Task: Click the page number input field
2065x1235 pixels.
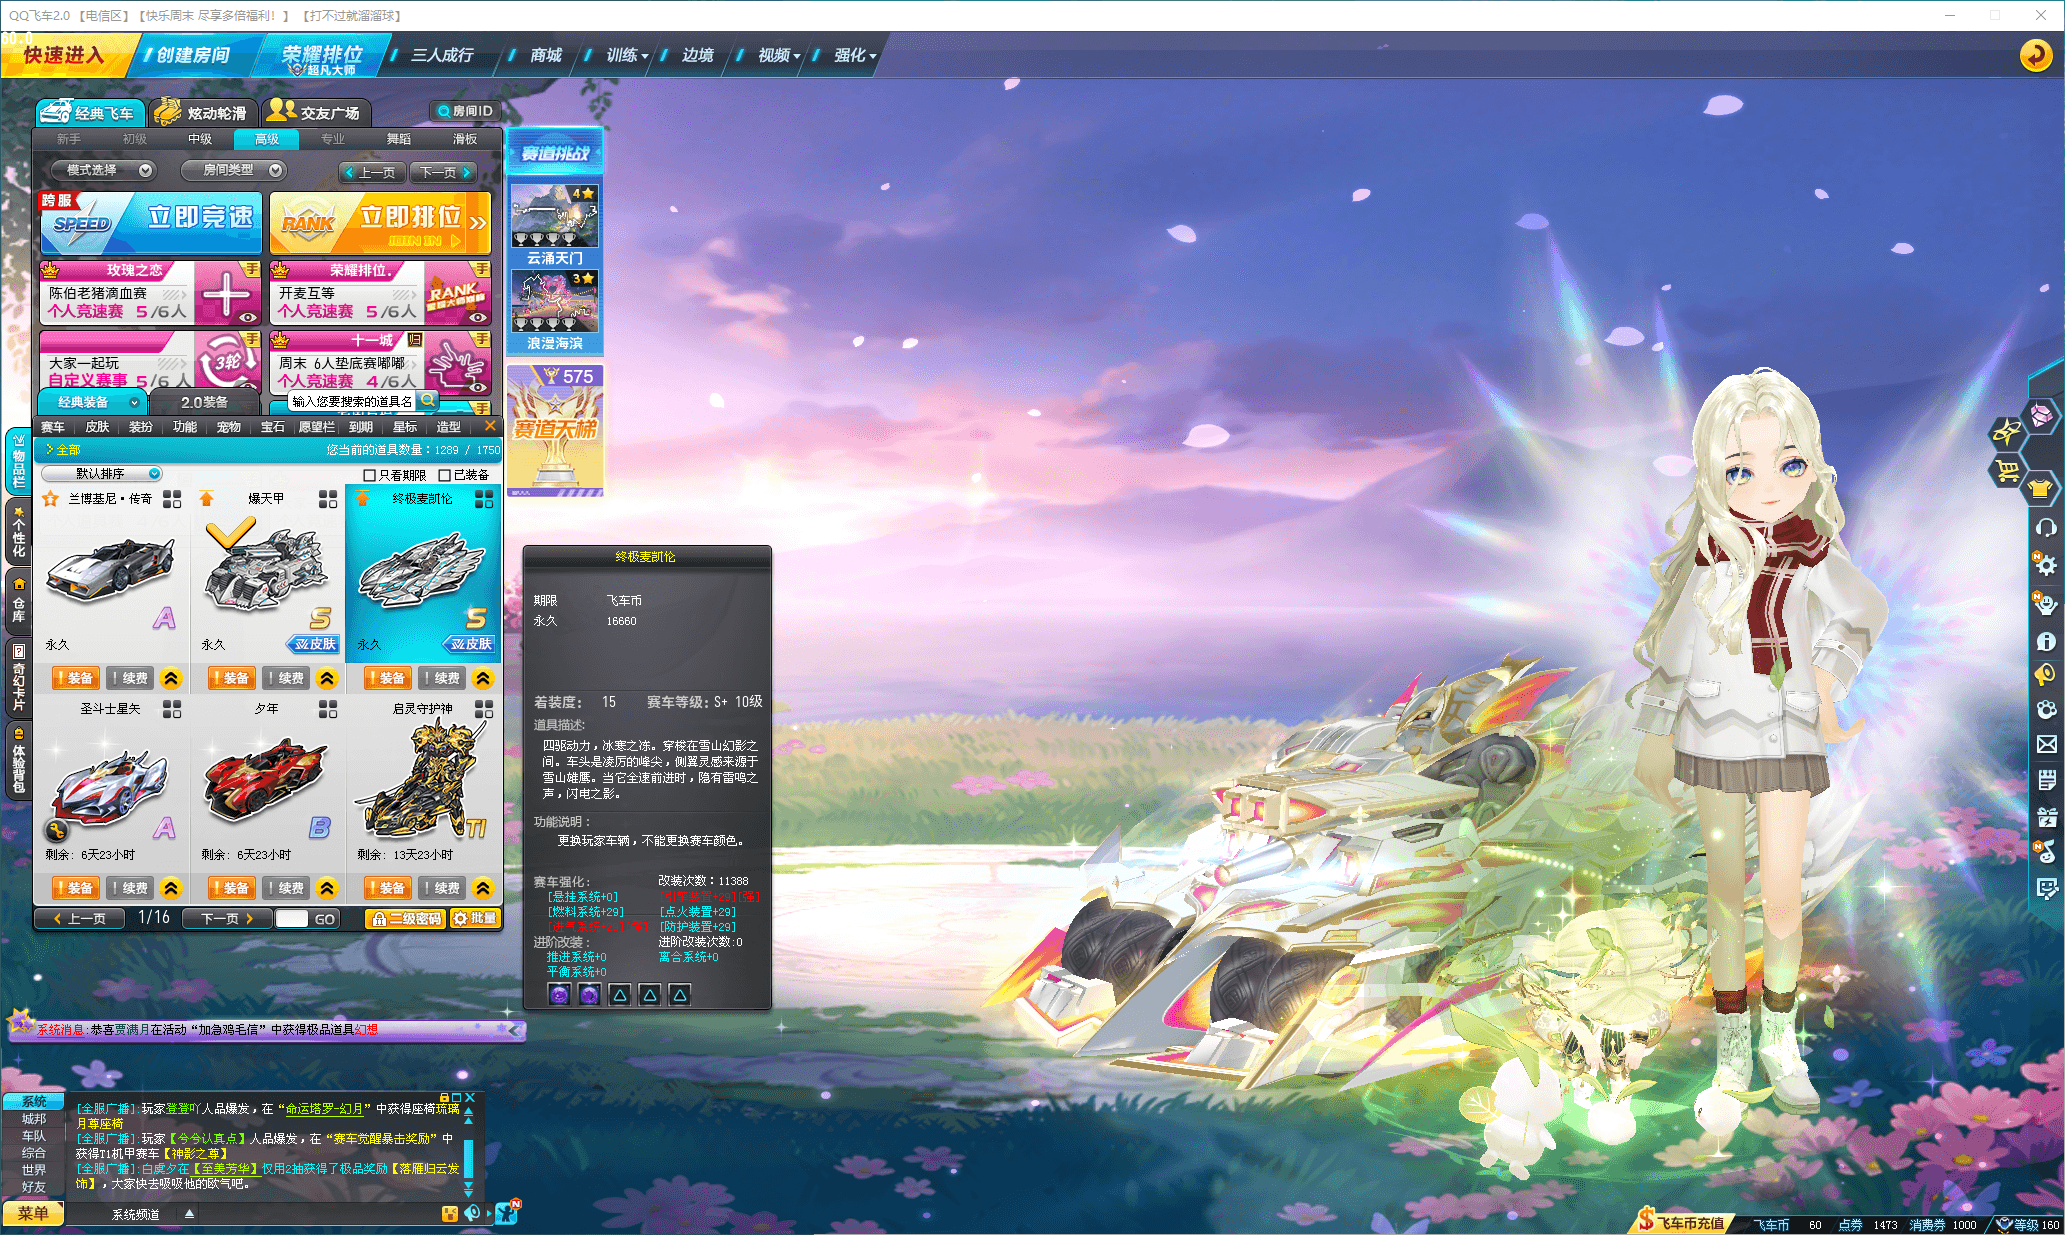Action: pos(291,919)
